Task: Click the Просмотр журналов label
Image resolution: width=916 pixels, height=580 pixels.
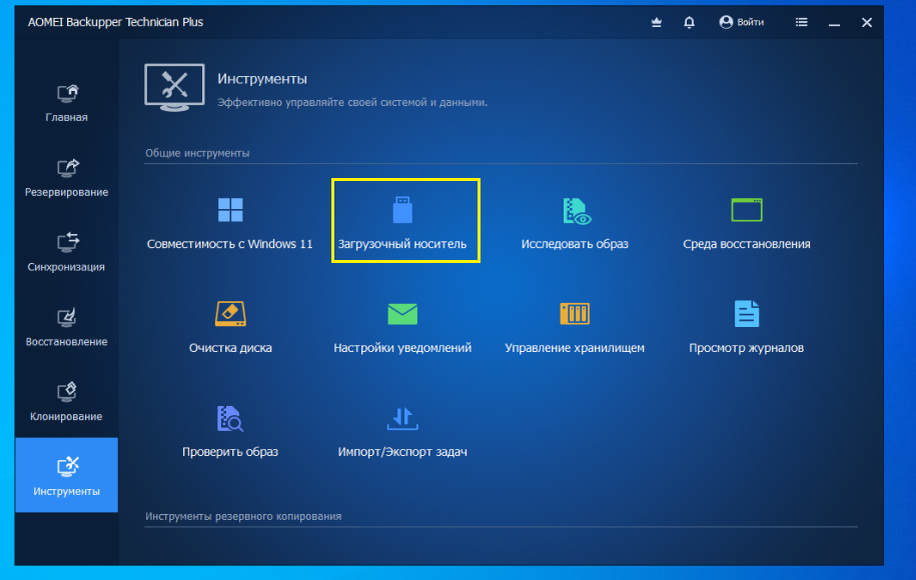Action: click(x=747, y=348)
